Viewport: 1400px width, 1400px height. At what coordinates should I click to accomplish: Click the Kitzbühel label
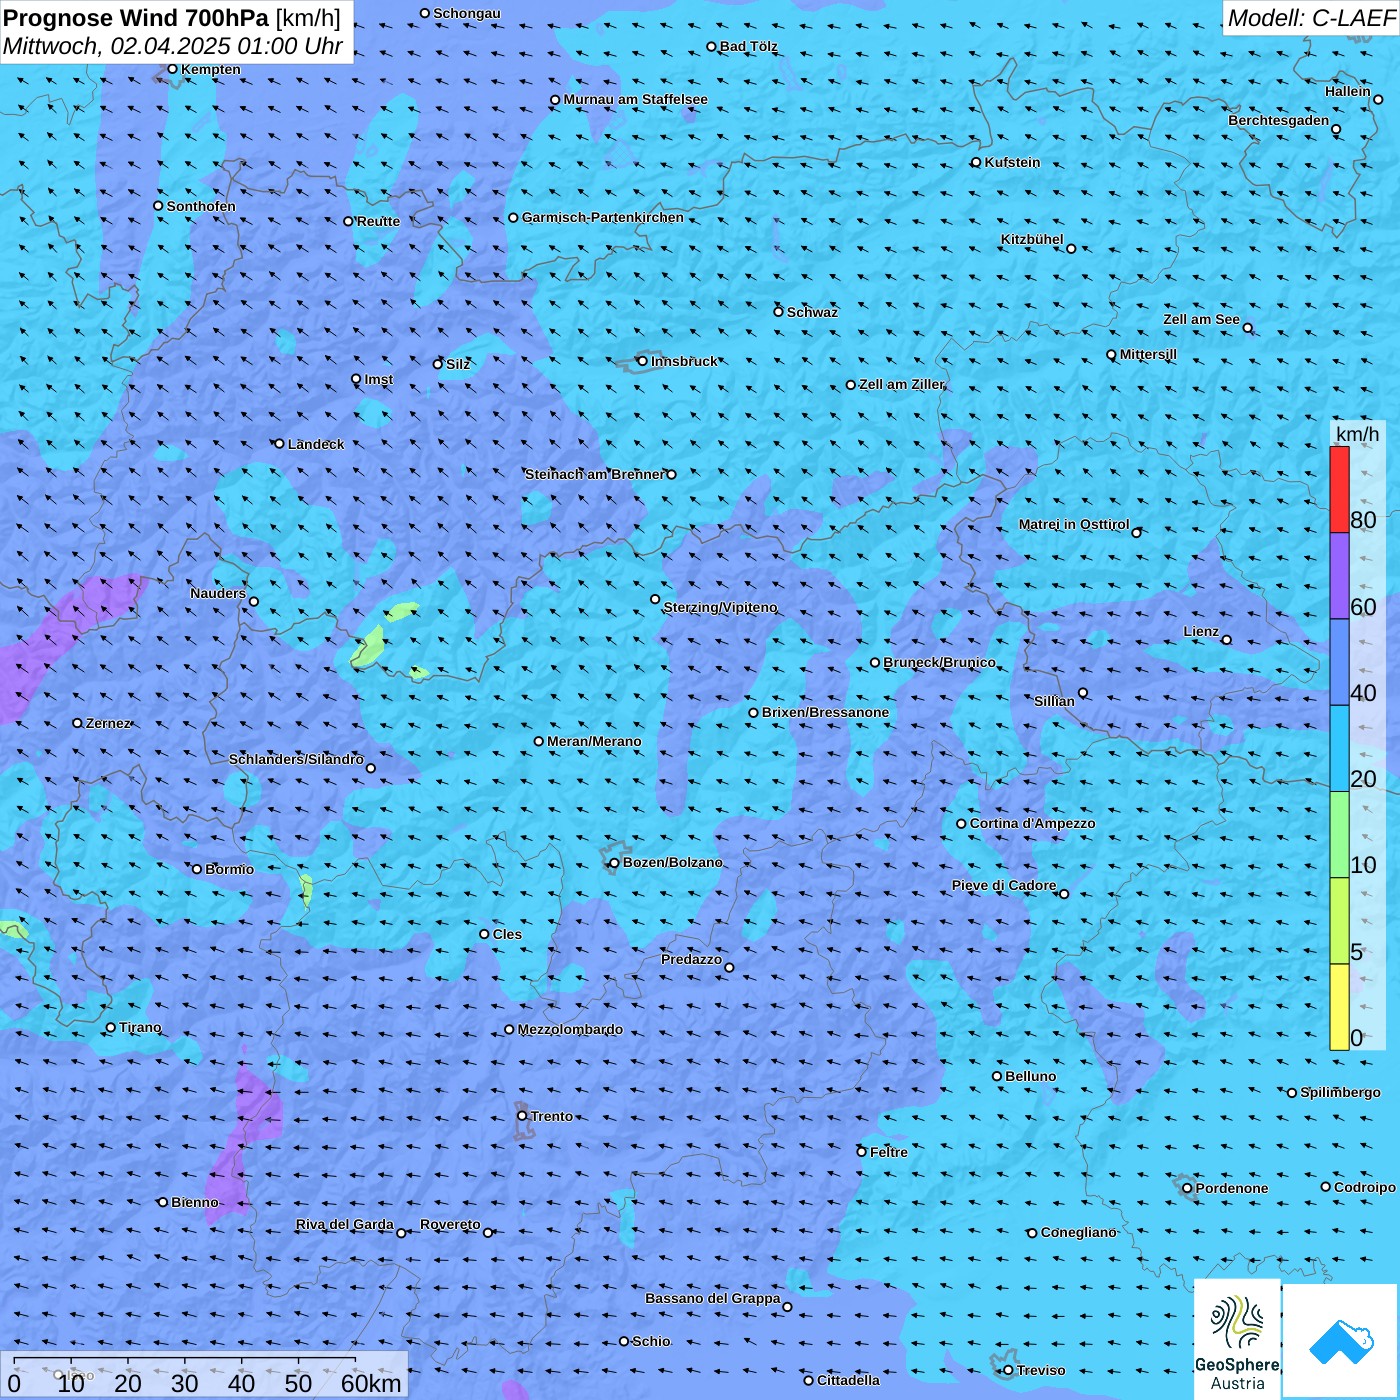(1032, 239)
